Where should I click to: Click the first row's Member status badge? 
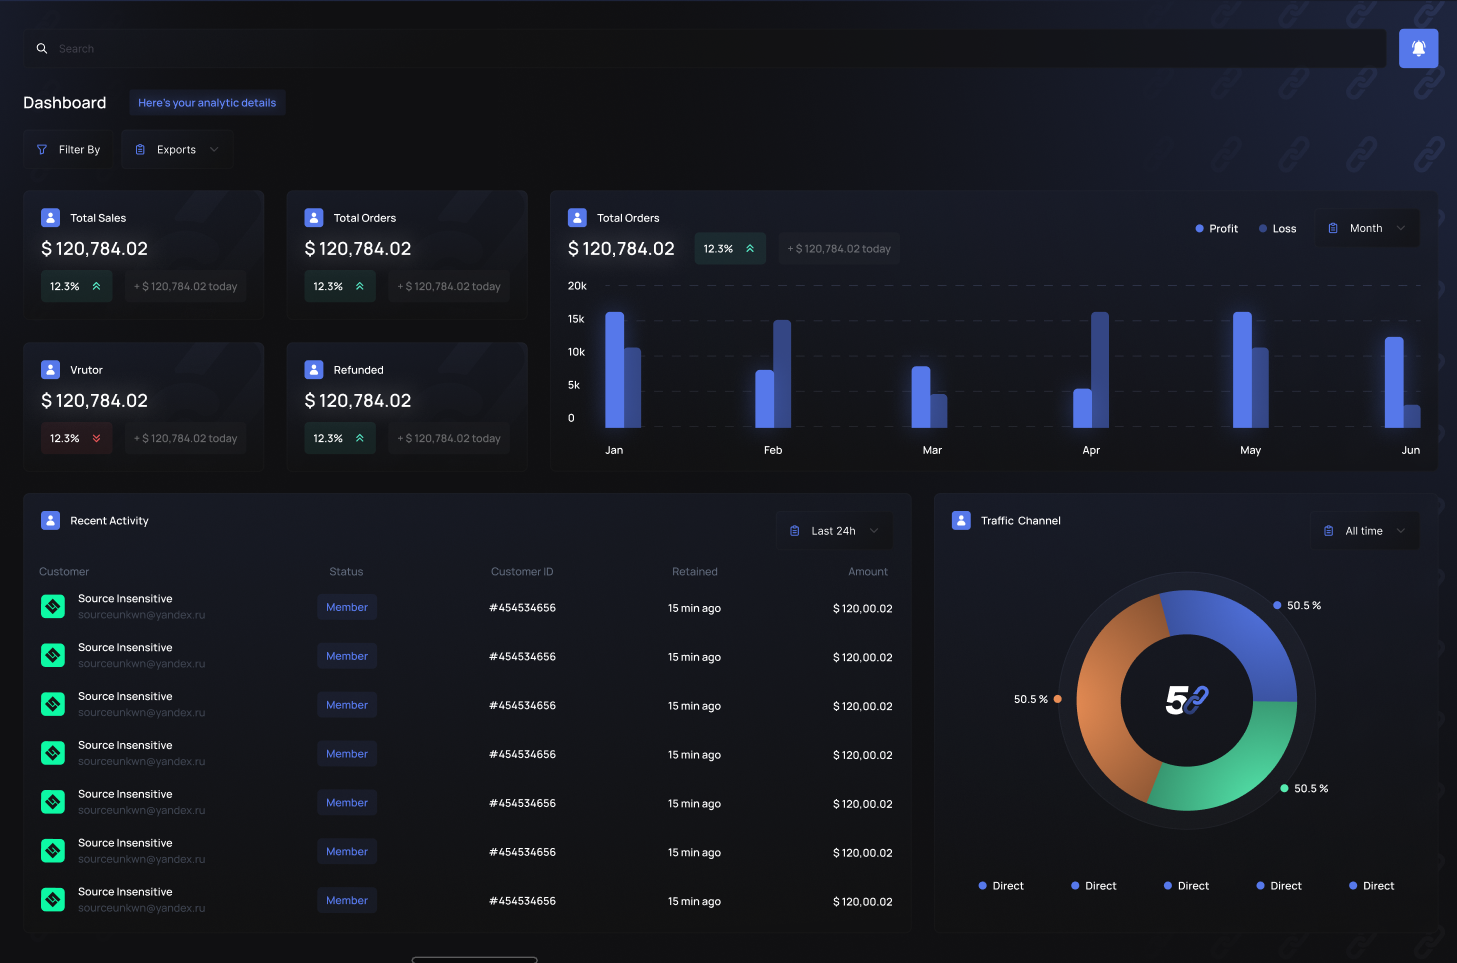pyautogui.click(x=346, y=607)
